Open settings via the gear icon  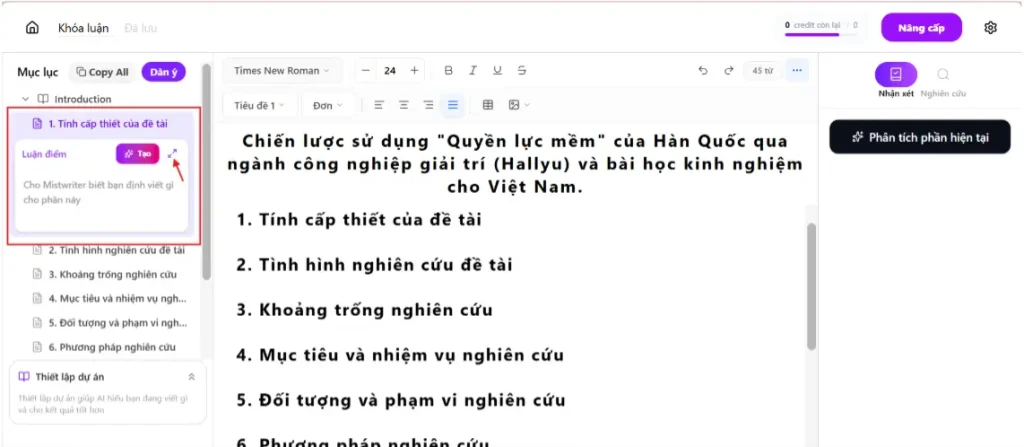[x=990, y=28]
